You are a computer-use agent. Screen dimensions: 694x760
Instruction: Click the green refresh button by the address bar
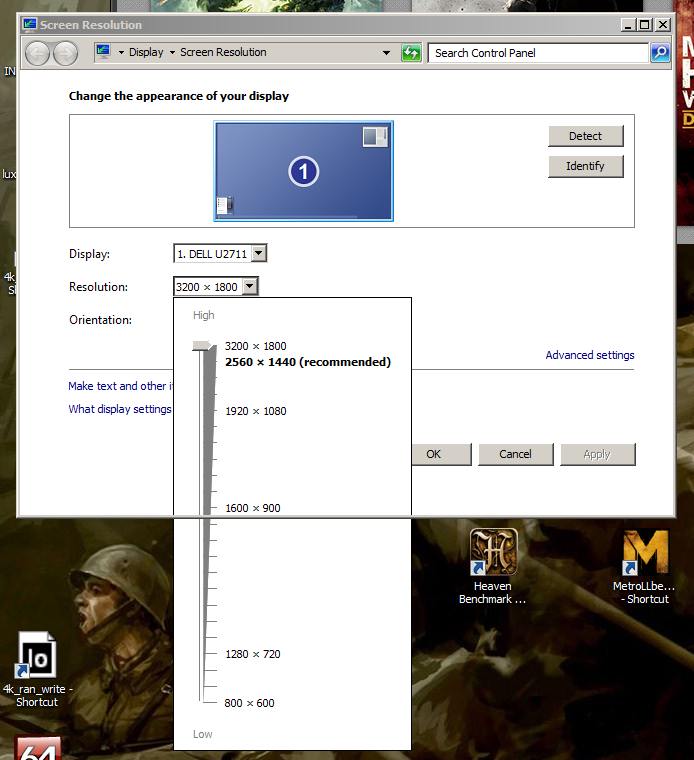click(411, 53)
